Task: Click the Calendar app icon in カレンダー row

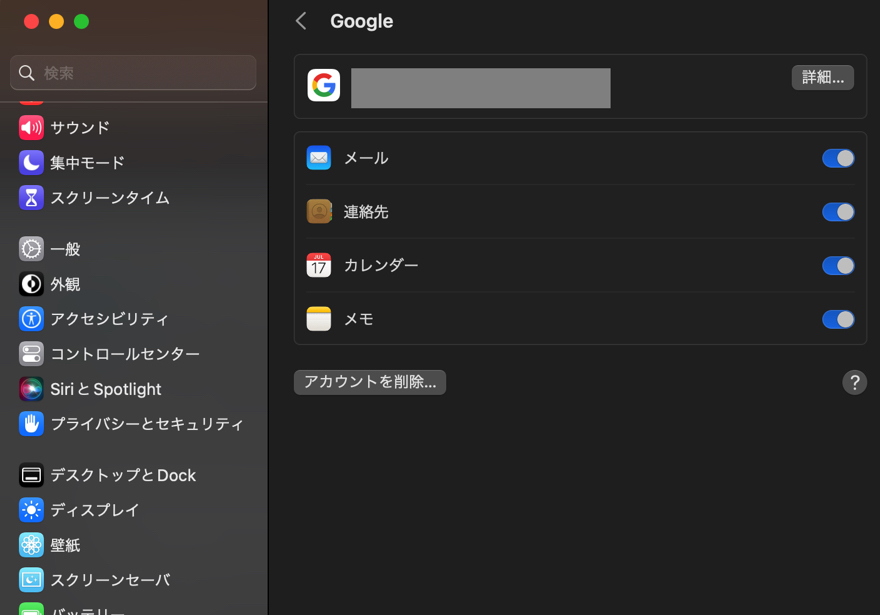Action: click(319, 265)
